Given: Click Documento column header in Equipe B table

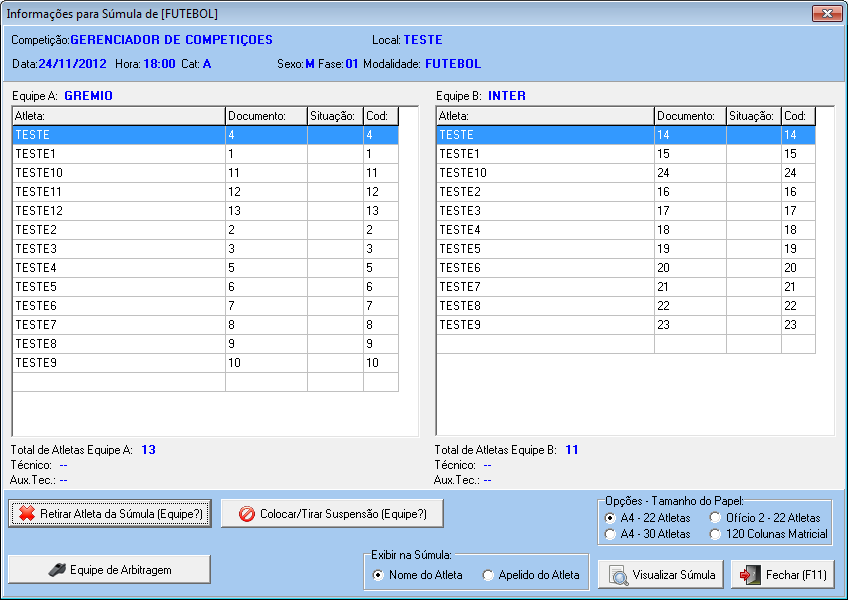Looking at the screenshot, I should tap(689, 116).
